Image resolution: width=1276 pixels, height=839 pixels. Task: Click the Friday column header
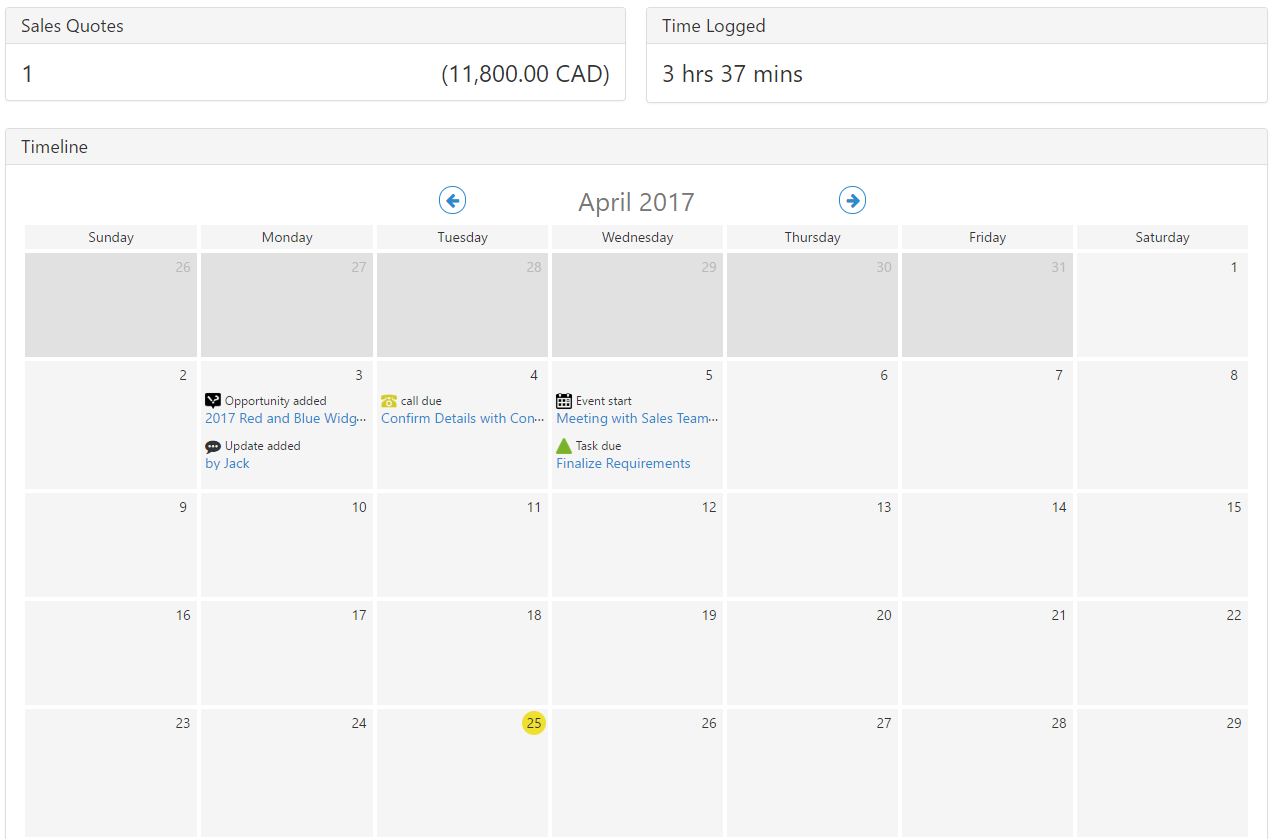[x=987, y=237]
